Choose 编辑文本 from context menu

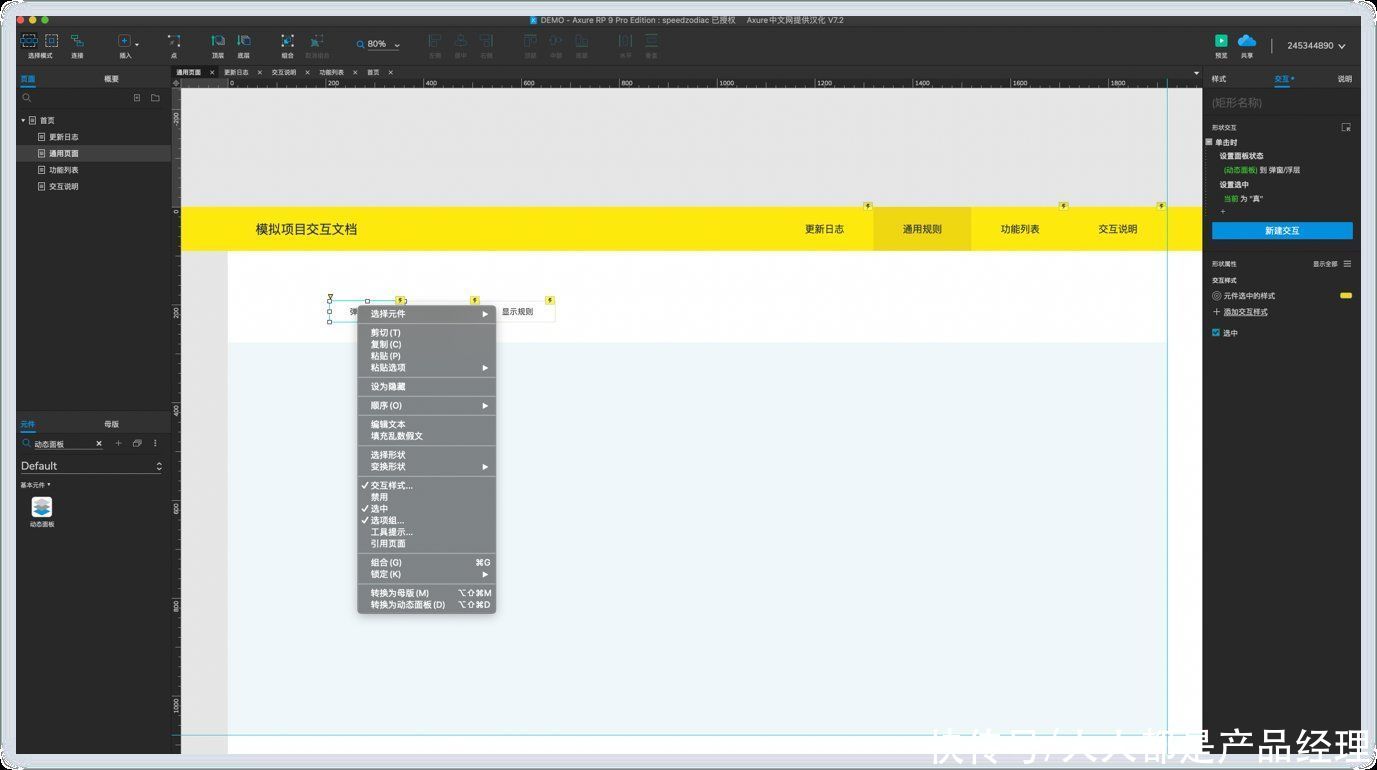click(x=427, y=424)
